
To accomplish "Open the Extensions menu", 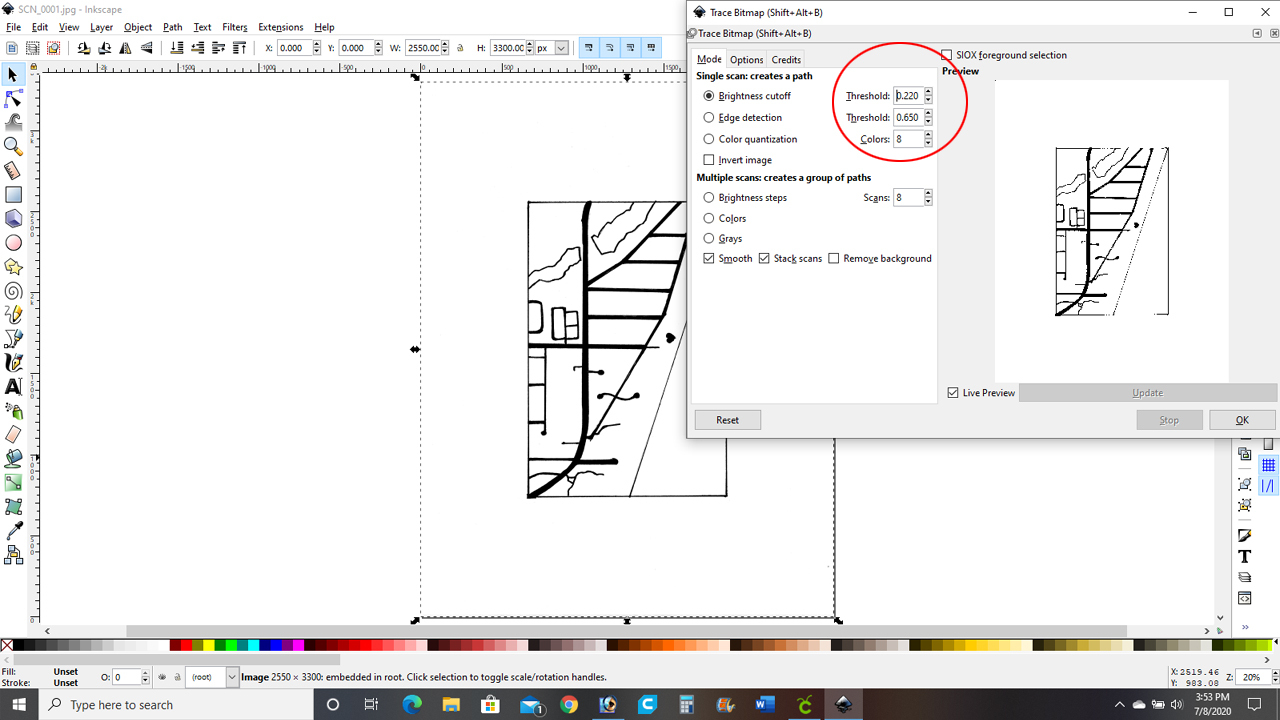I will point(280,27).
